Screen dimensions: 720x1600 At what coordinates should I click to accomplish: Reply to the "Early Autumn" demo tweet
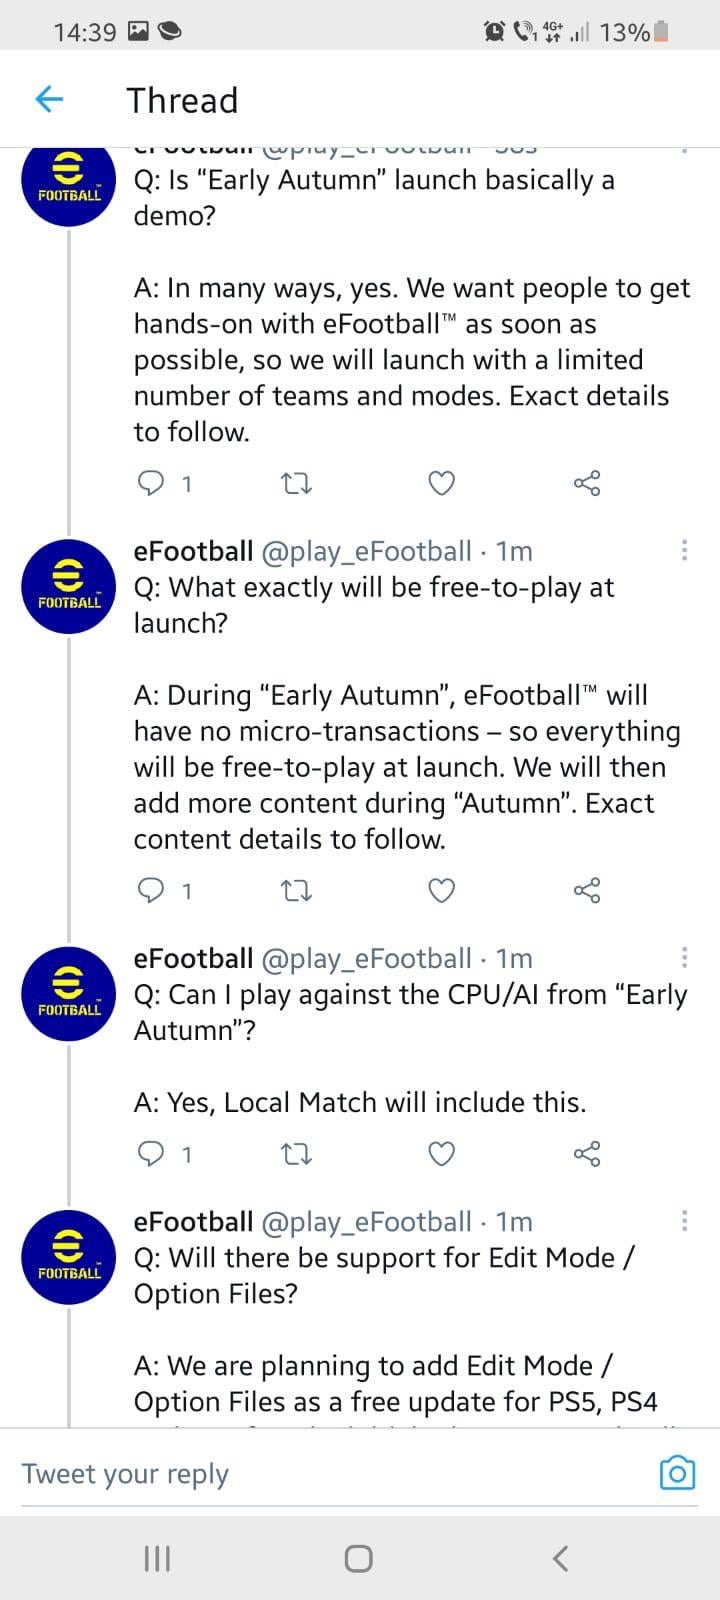click(150, 484)
